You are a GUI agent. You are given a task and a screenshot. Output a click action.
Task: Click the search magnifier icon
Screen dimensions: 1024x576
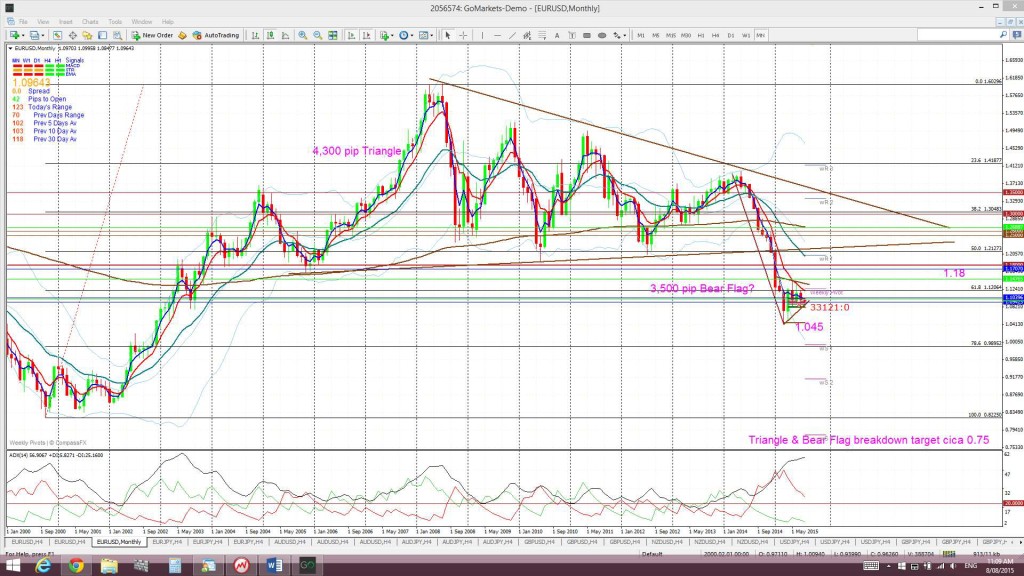click(x=1003, y=35)
